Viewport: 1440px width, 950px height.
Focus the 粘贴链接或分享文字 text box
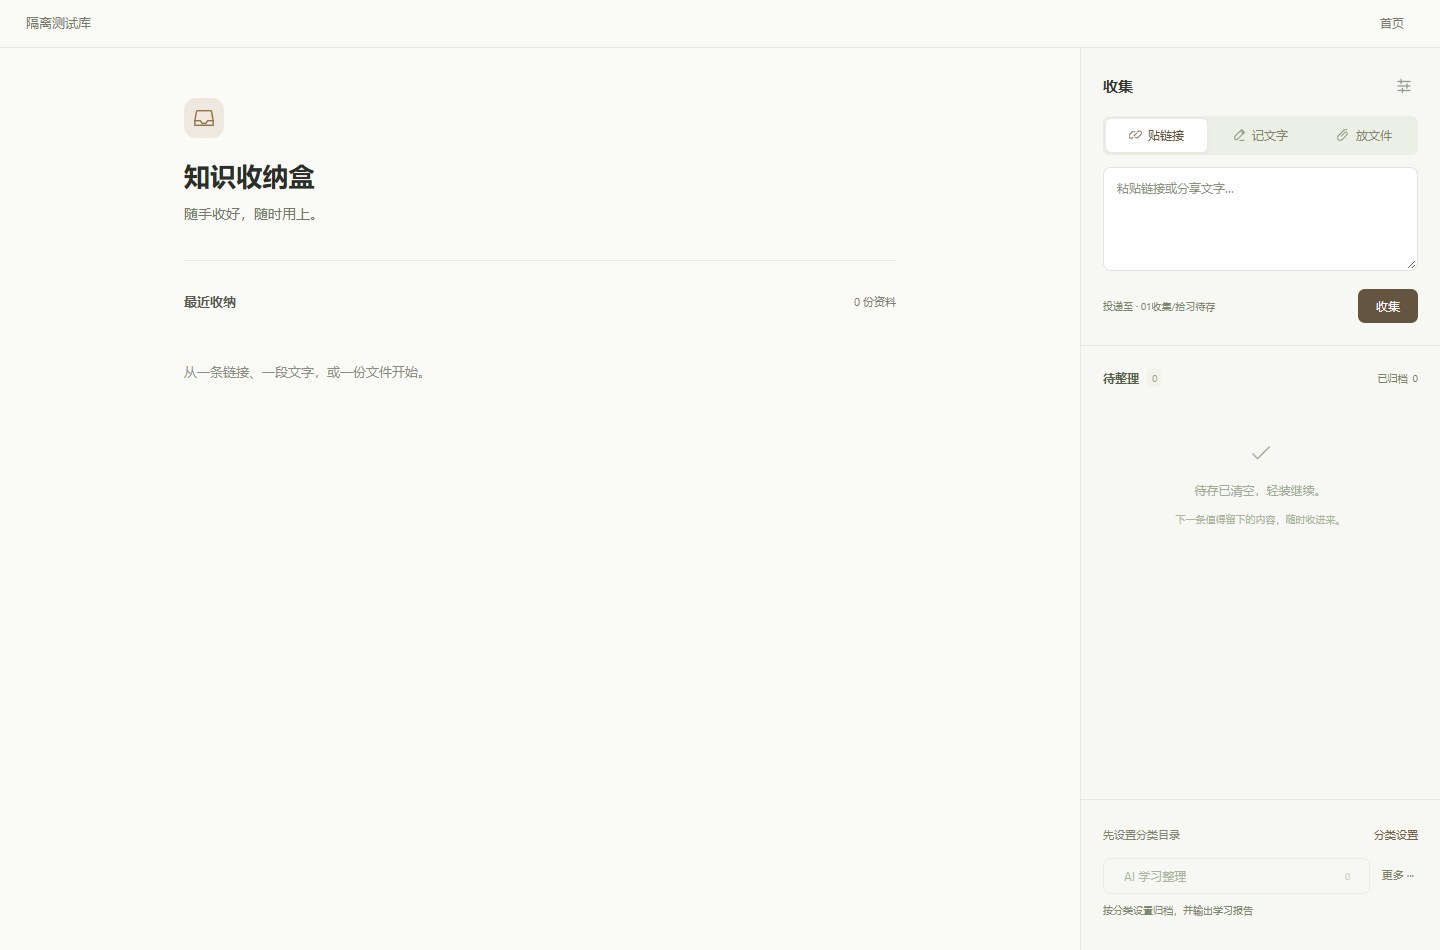coord(1260,219)
